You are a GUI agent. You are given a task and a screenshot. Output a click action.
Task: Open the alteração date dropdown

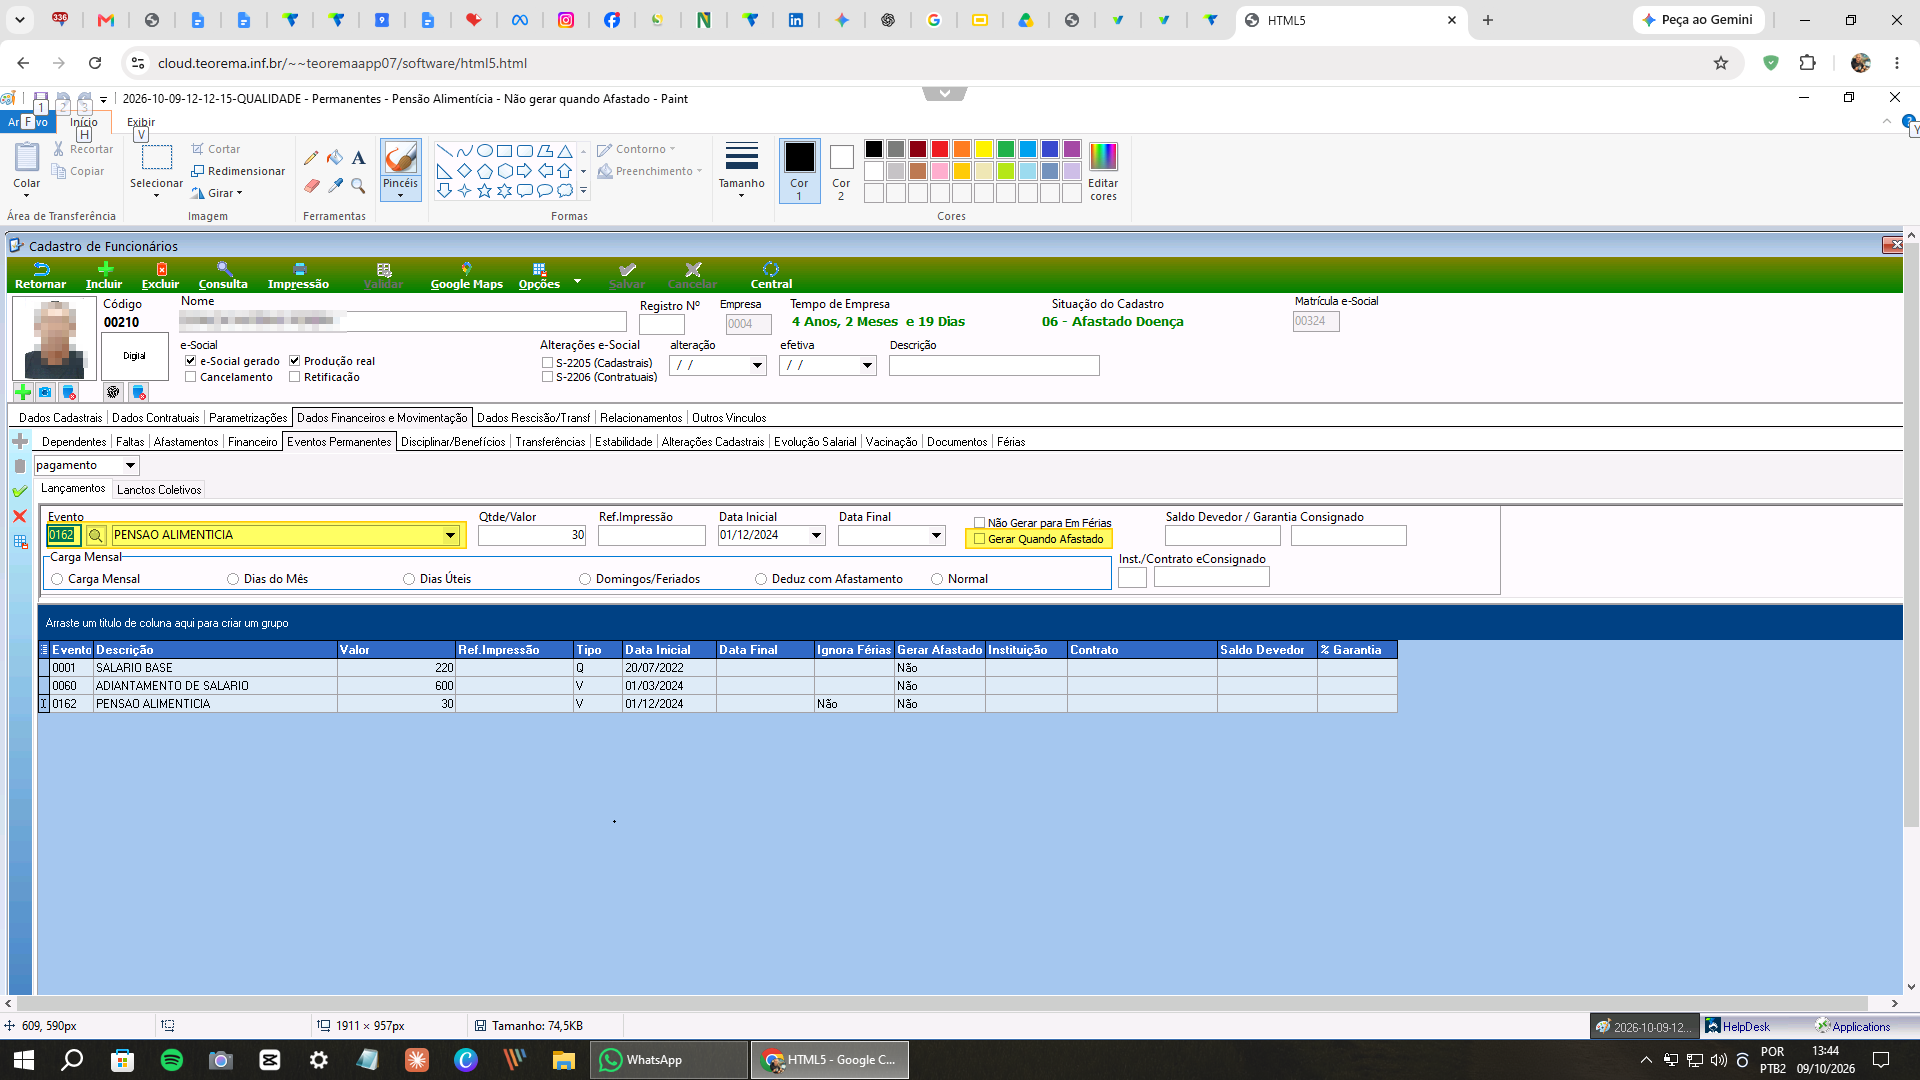click(757, 366)
